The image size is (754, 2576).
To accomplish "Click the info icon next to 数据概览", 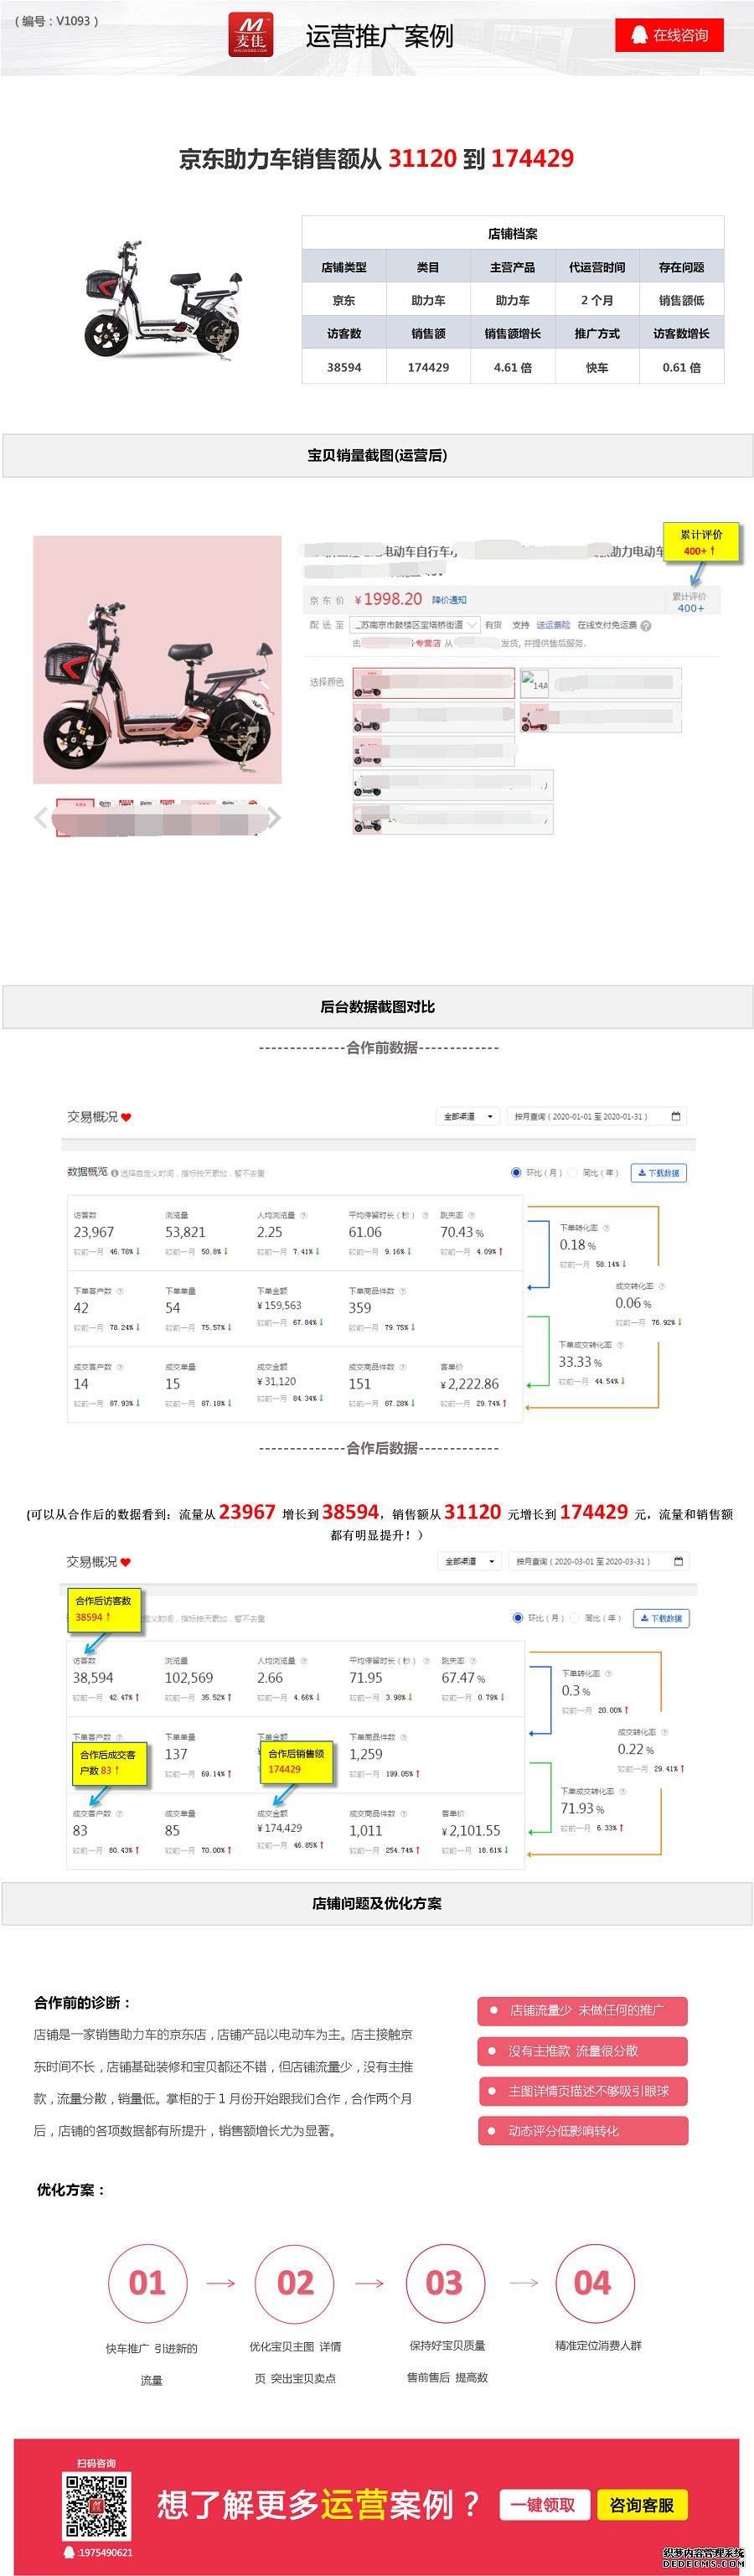I will [x=115, y=1172].
